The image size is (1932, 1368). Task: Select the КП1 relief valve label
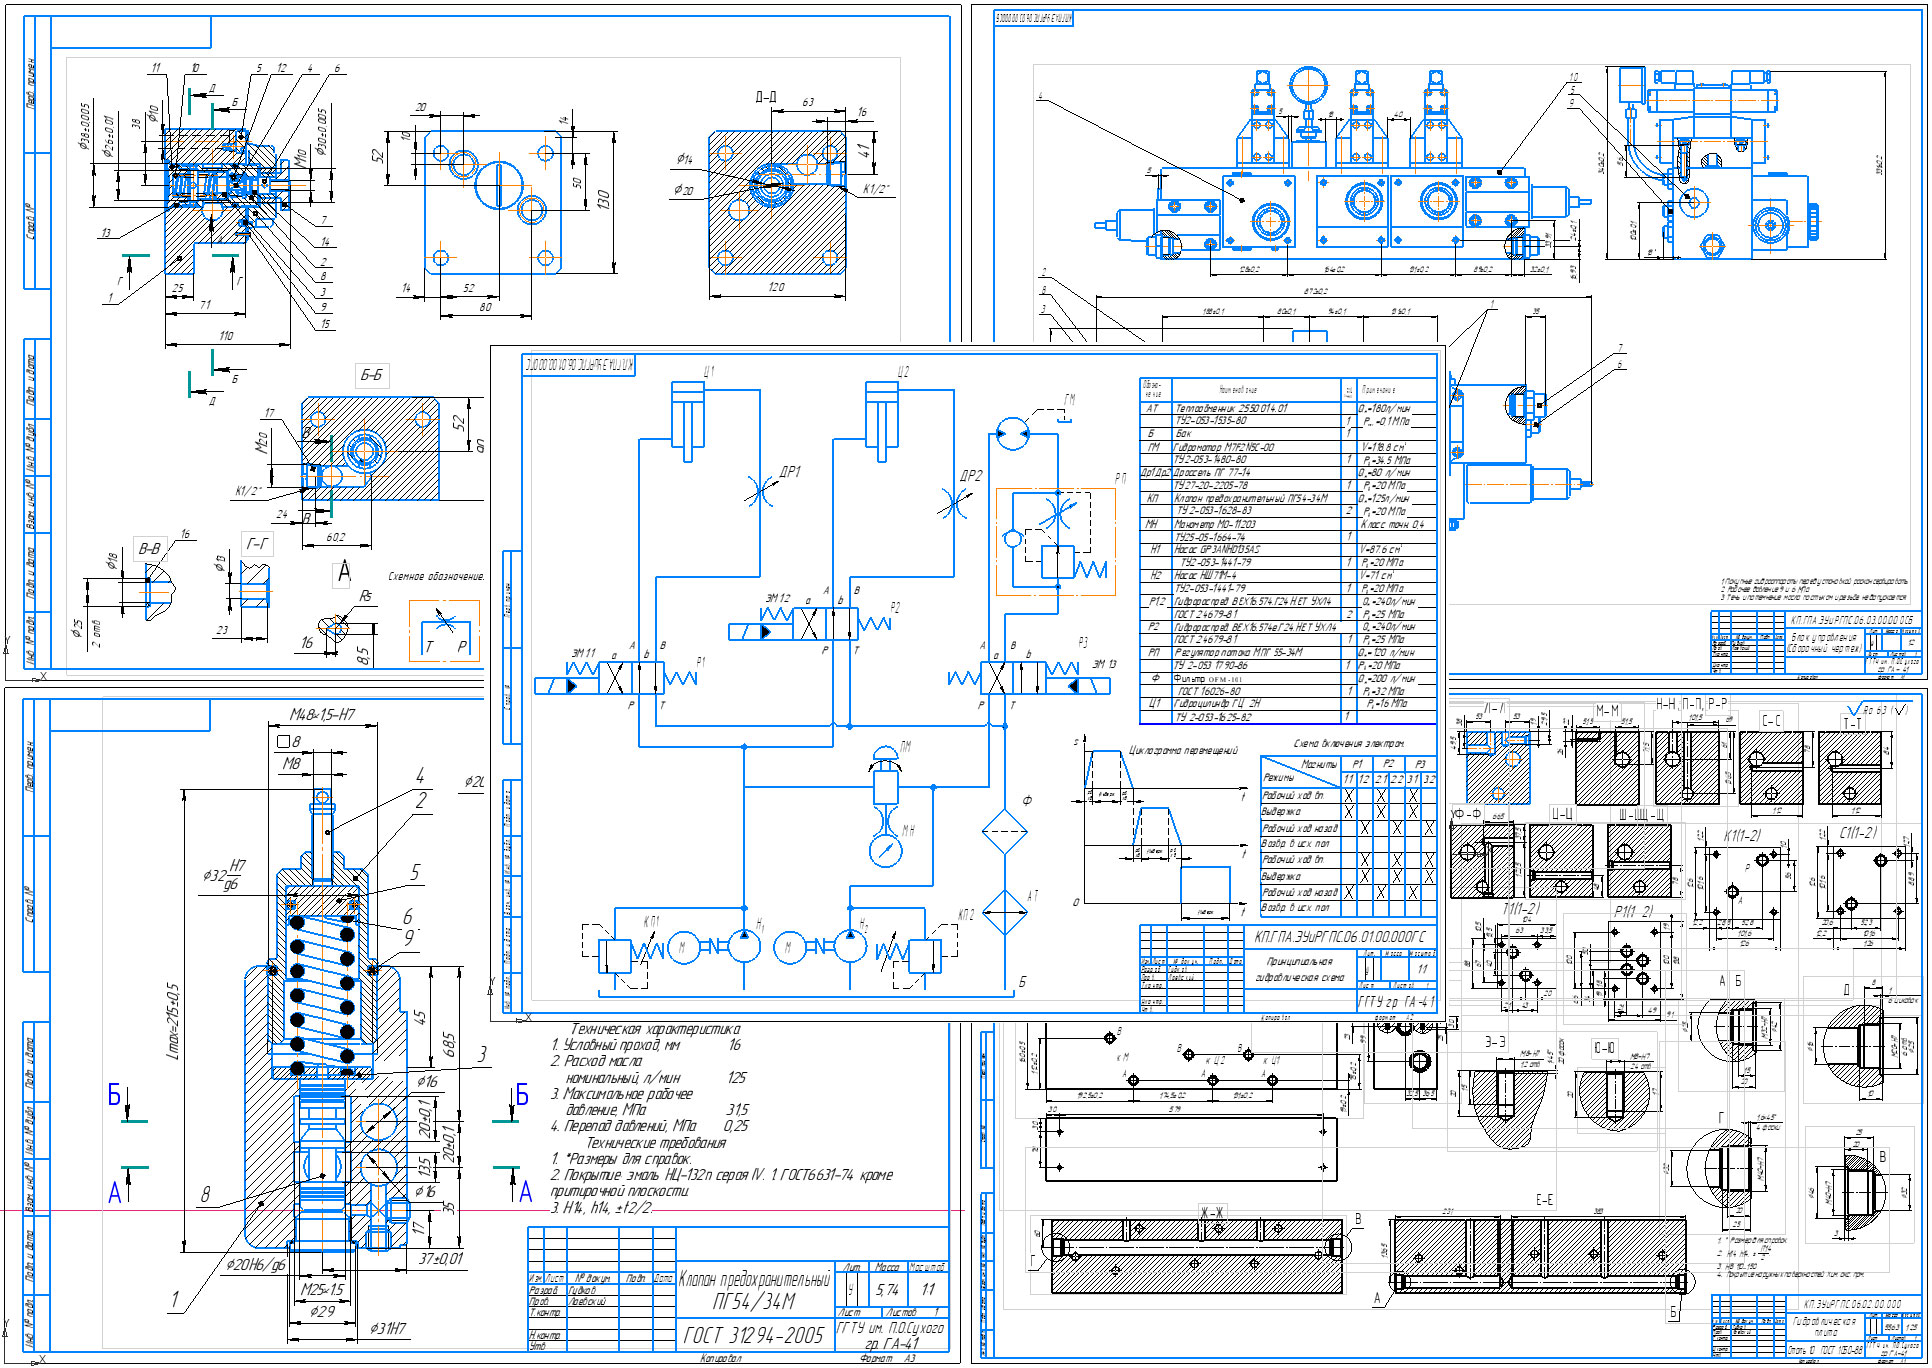pyautogui.click(x=651, y=920)
